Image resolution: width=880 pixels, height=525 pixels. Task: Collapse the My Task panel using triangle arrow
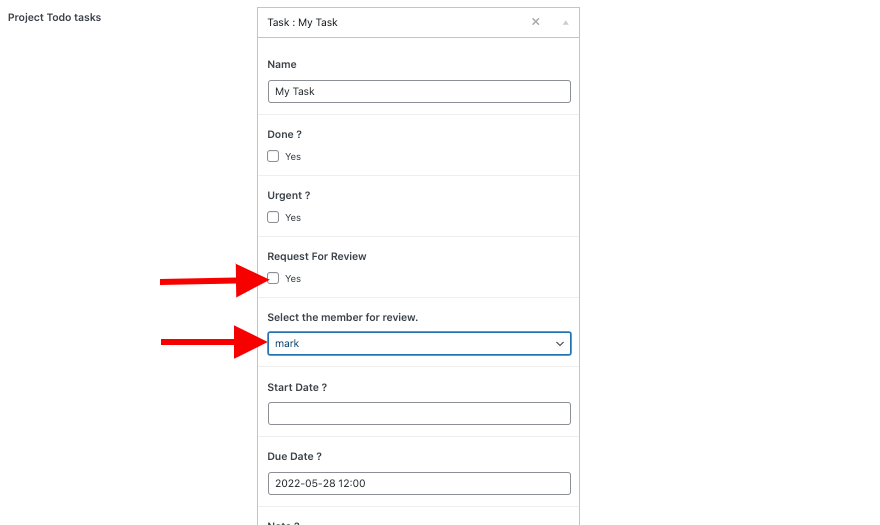click(x=564, y=22)
